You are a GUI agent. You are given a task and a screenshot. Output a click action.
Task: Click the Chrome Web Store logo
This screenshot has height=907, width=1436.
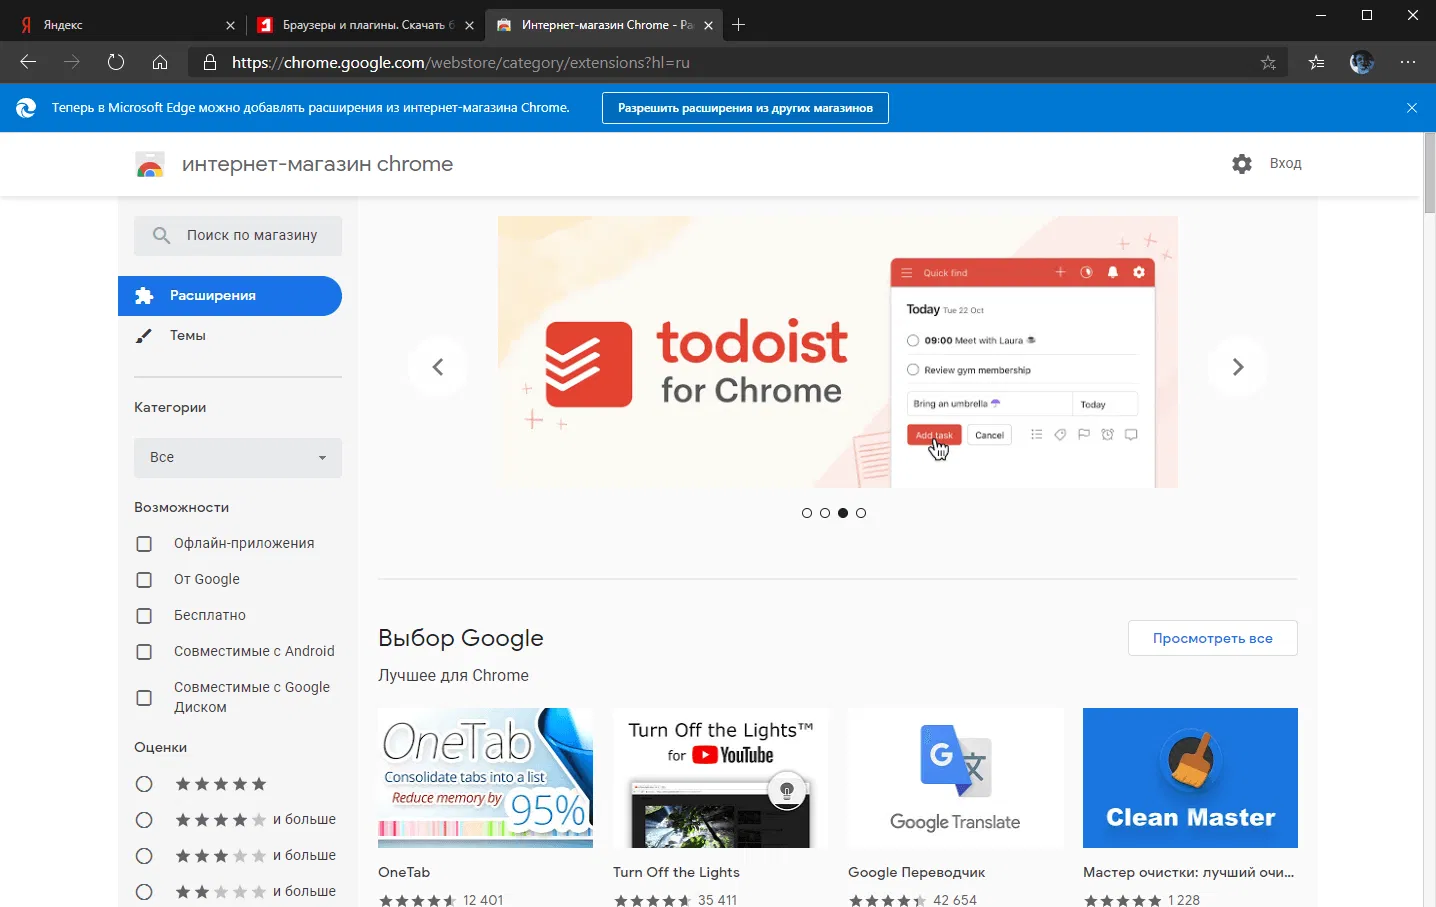click(x=150, y=164)
